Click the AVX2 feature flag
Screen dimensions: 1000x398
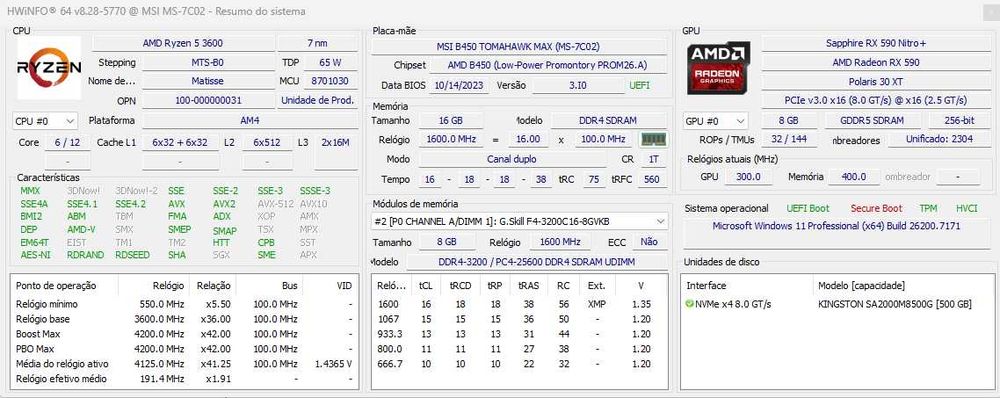(x=224, y=204)
